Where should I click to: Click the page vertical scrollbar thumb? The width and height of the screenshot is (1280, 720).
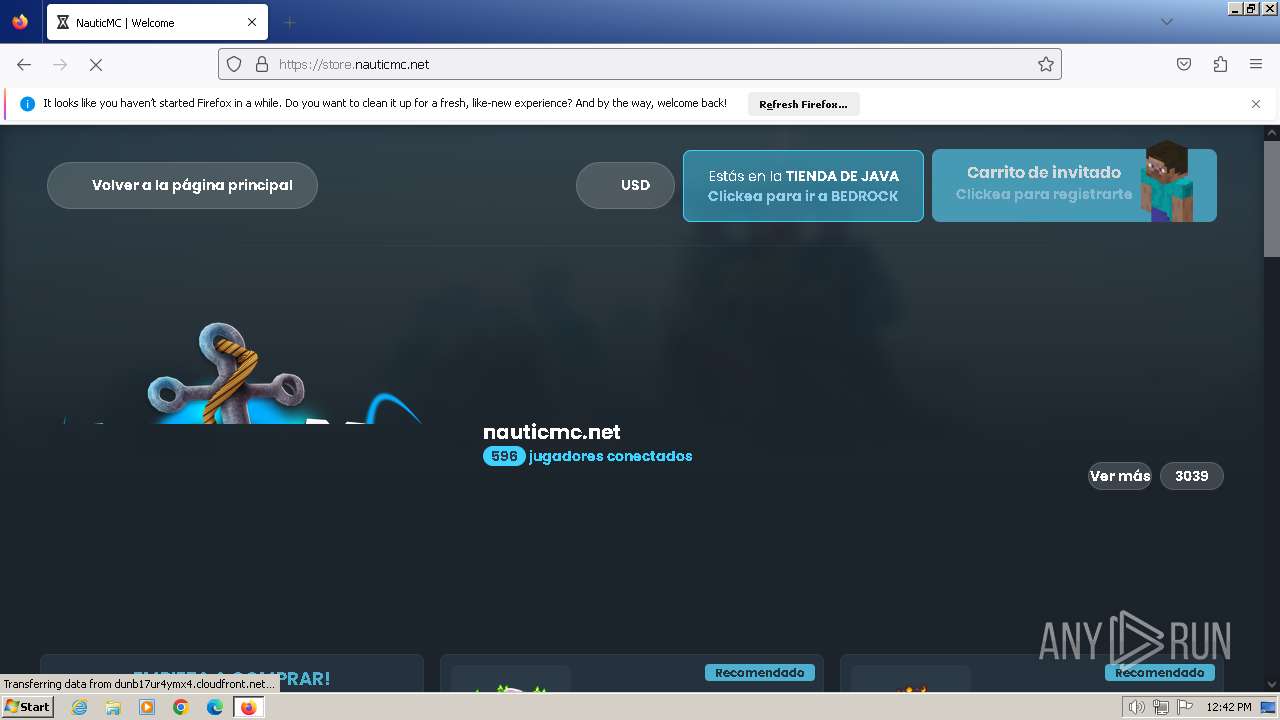1271,199
